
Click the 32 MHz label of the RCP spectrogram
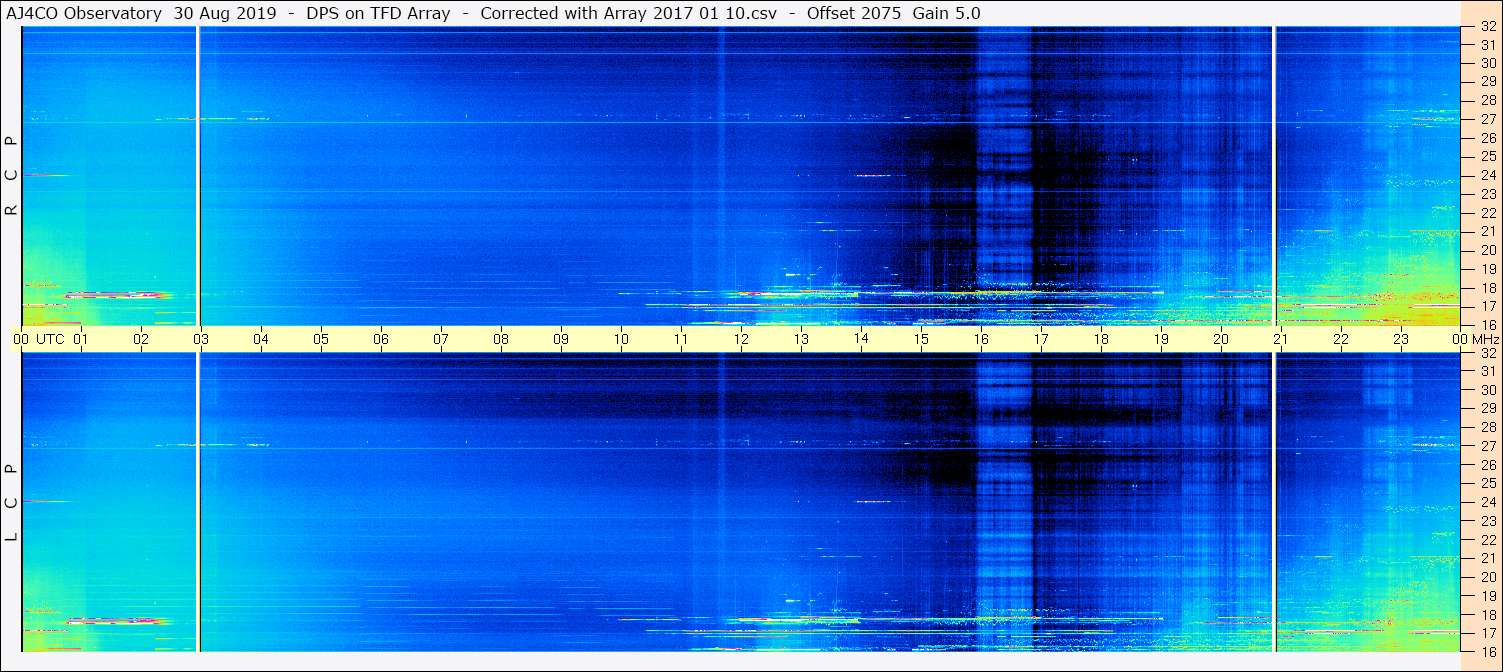click(1487, 27)
